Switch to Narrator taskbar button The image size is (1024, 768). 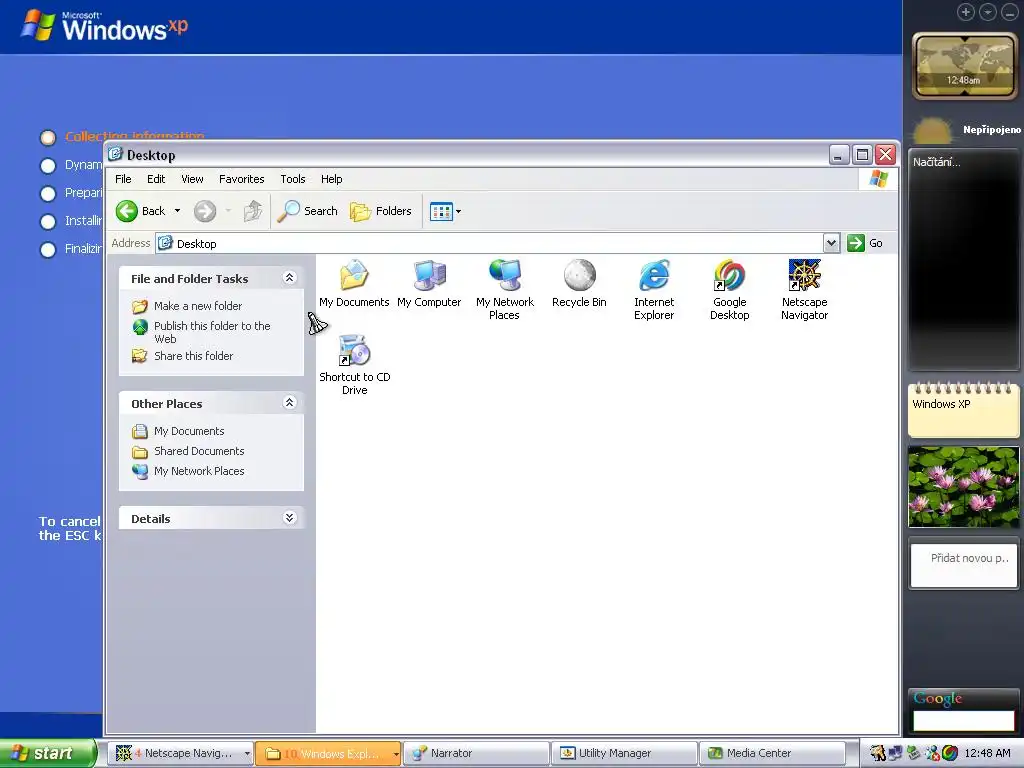[476, 754]
